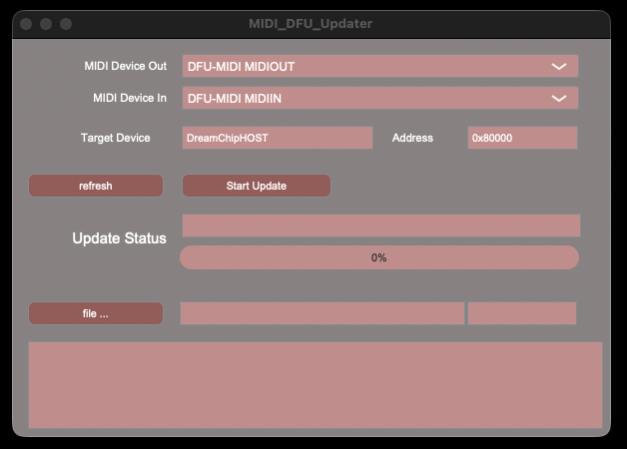The image size is (627, 449).
Task: Minimize the MIDI_DFU_Updater window
Action: click(46, 23)
